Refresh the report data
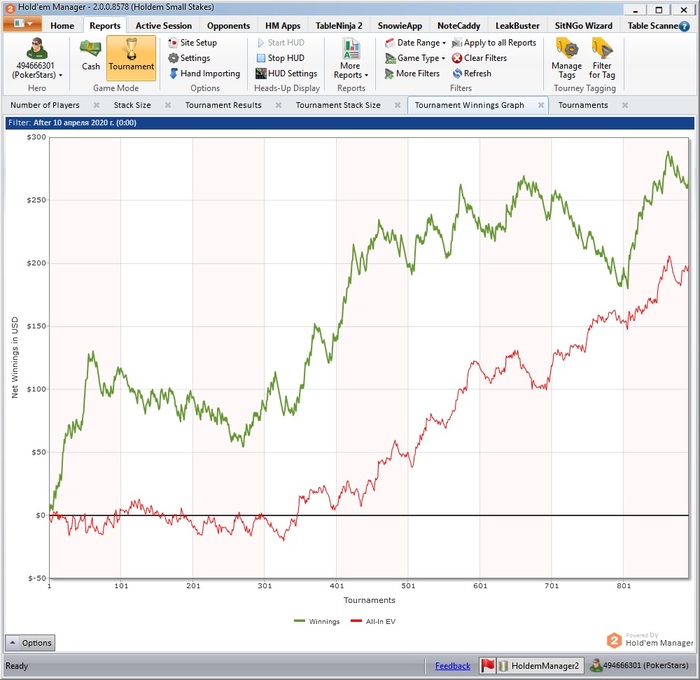The width and height of the screenshot is (700, 680). coord(472,73)
